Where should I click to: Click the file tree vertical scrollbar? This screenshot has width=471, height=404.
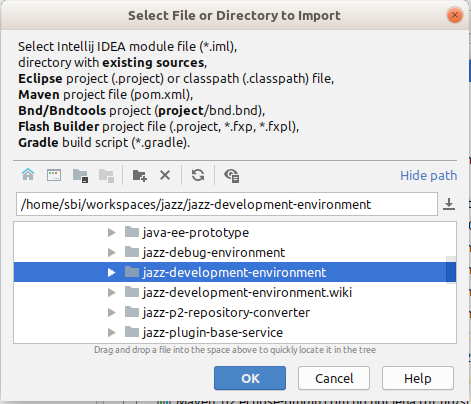coord(451,270)
